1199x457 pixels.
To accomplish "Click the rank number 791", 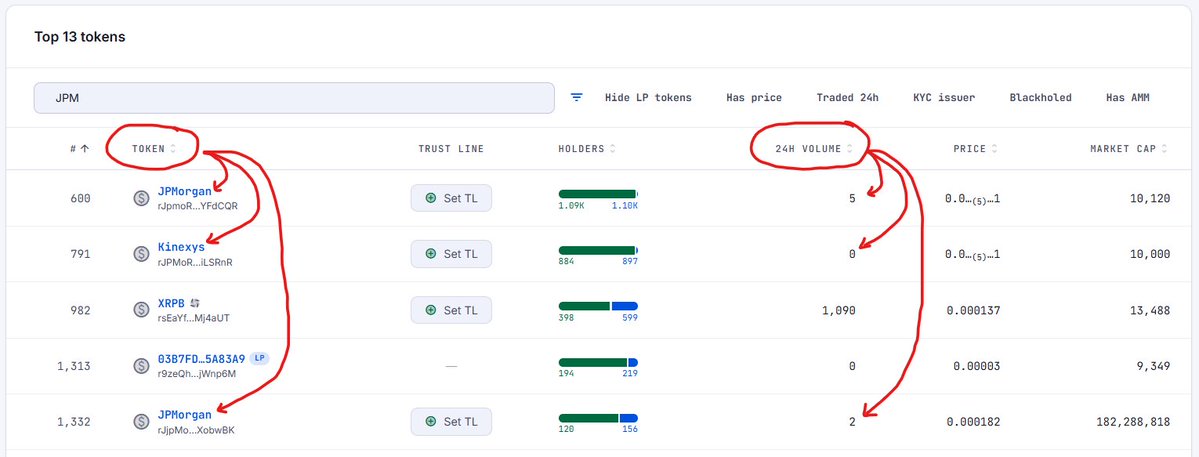I will 79,254.
